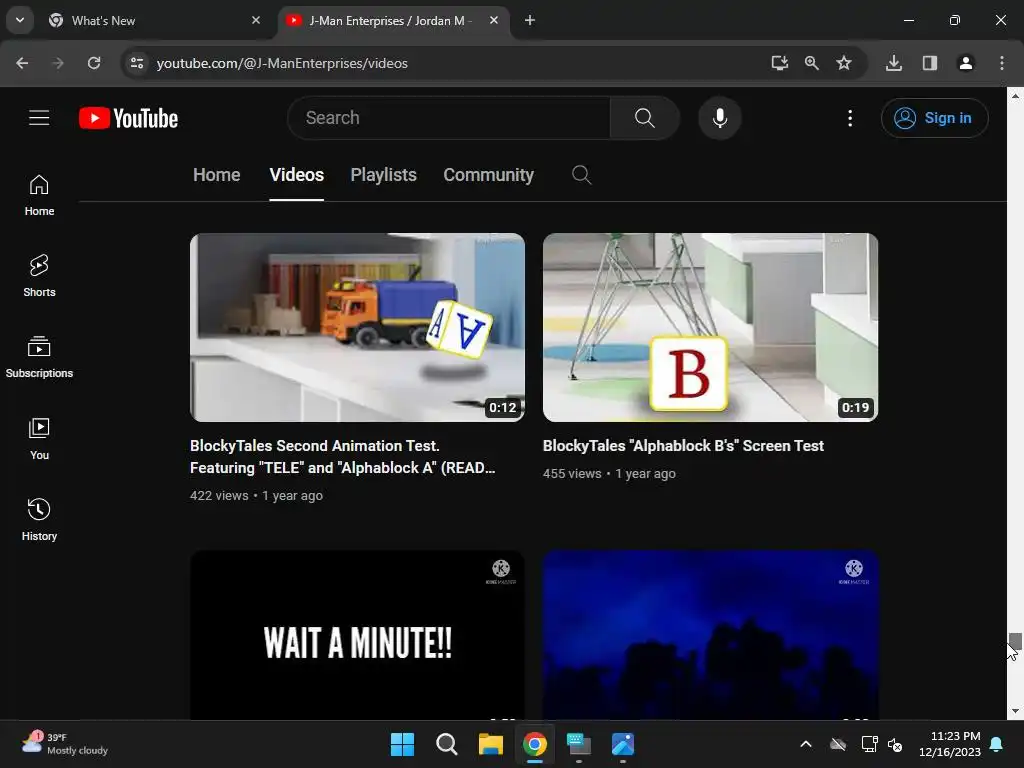Bookmark this page with the star icon
This screenshot has width=1024, height=768.
[x=844, y=63]
